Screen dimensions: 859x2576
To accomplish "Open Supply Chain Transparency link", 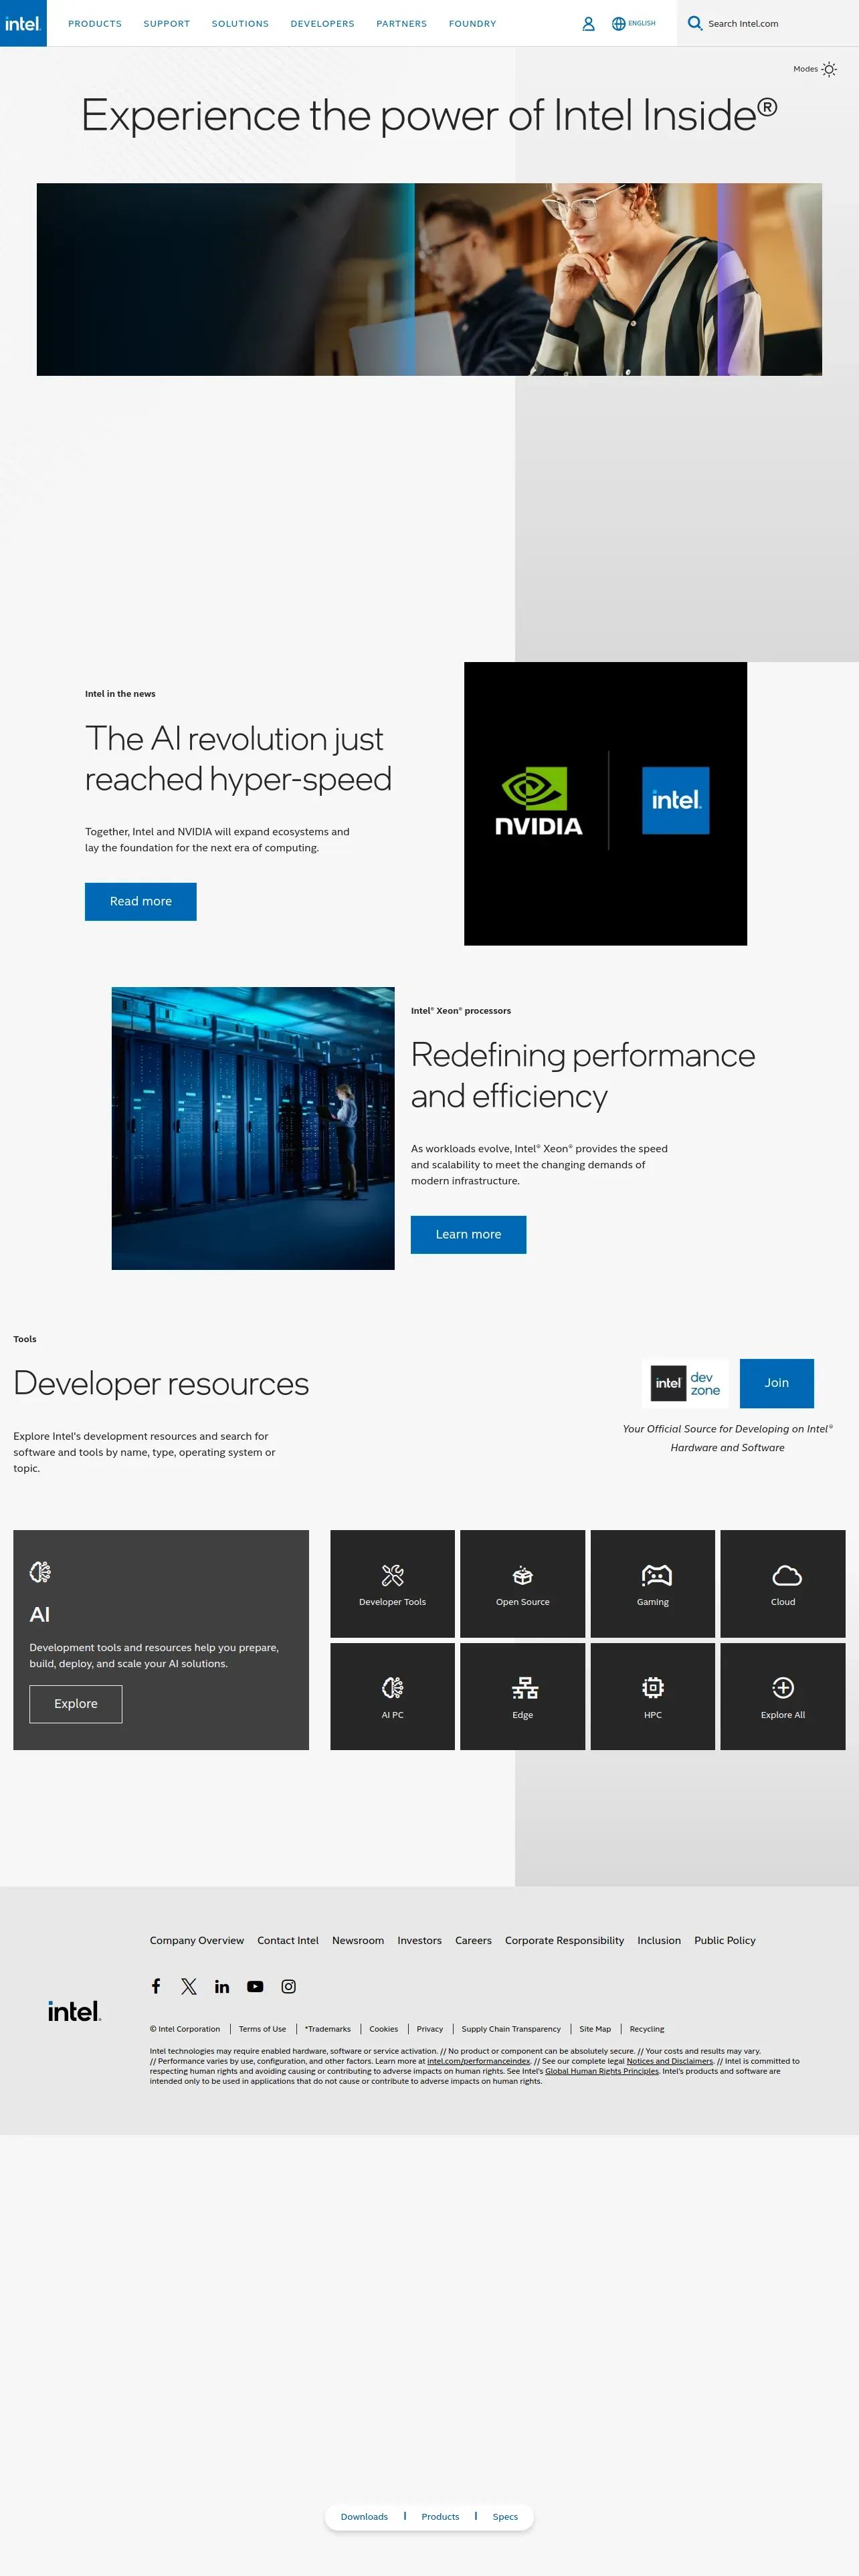I will coord(511,2029).
